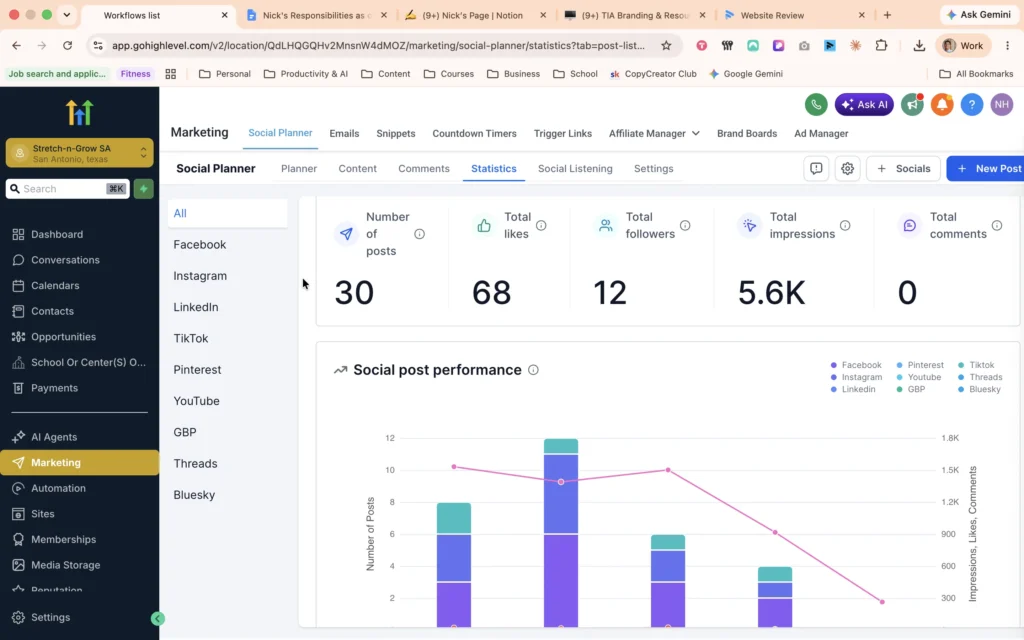Click the Socials button
Screen dimensions: 1024x640
tap(903, 168)
